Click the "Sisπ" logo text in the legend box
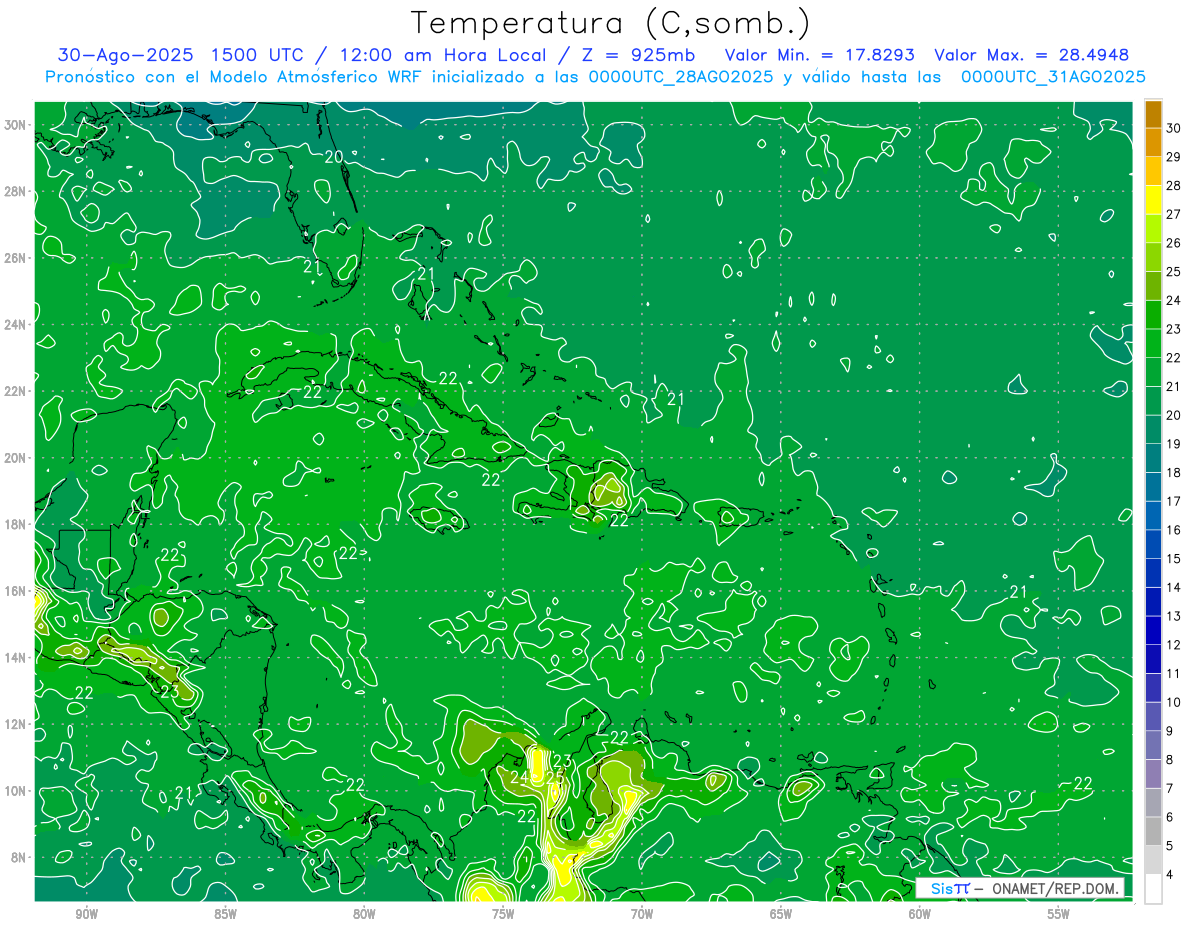 pyautogui.click(x=950, y=888)
